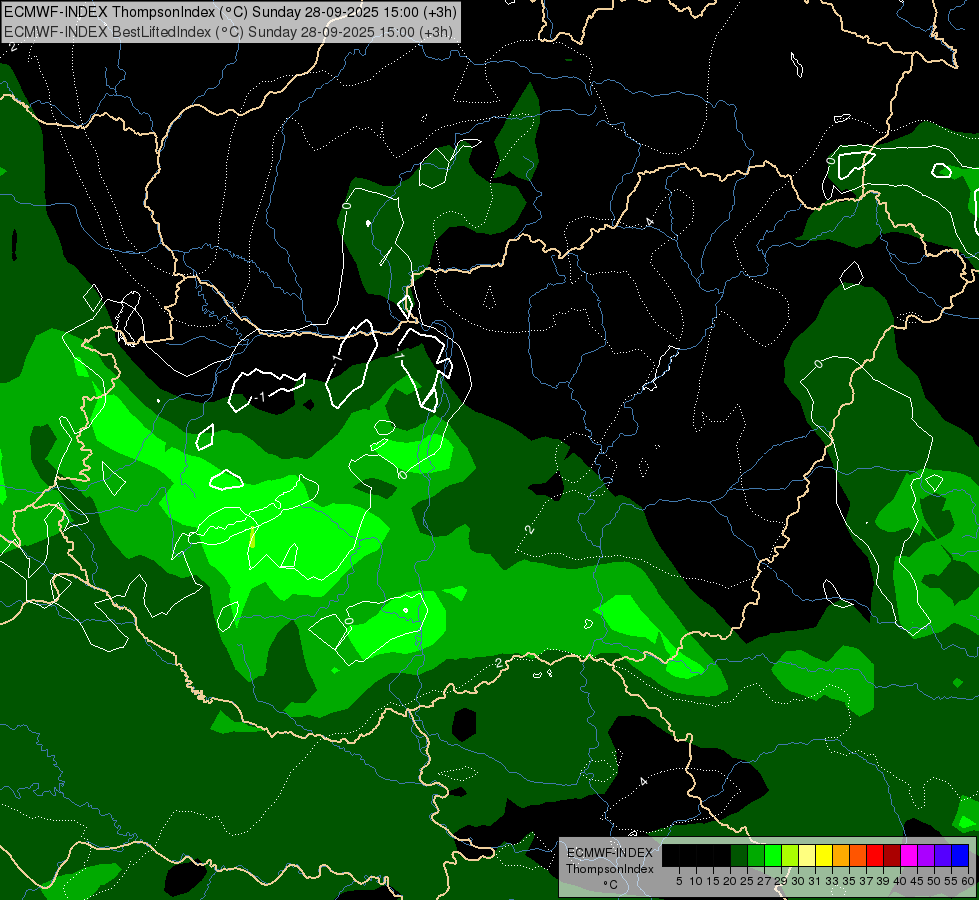
Task: Choose the purple 45–50 legend swatch
Action: [925, 855]
